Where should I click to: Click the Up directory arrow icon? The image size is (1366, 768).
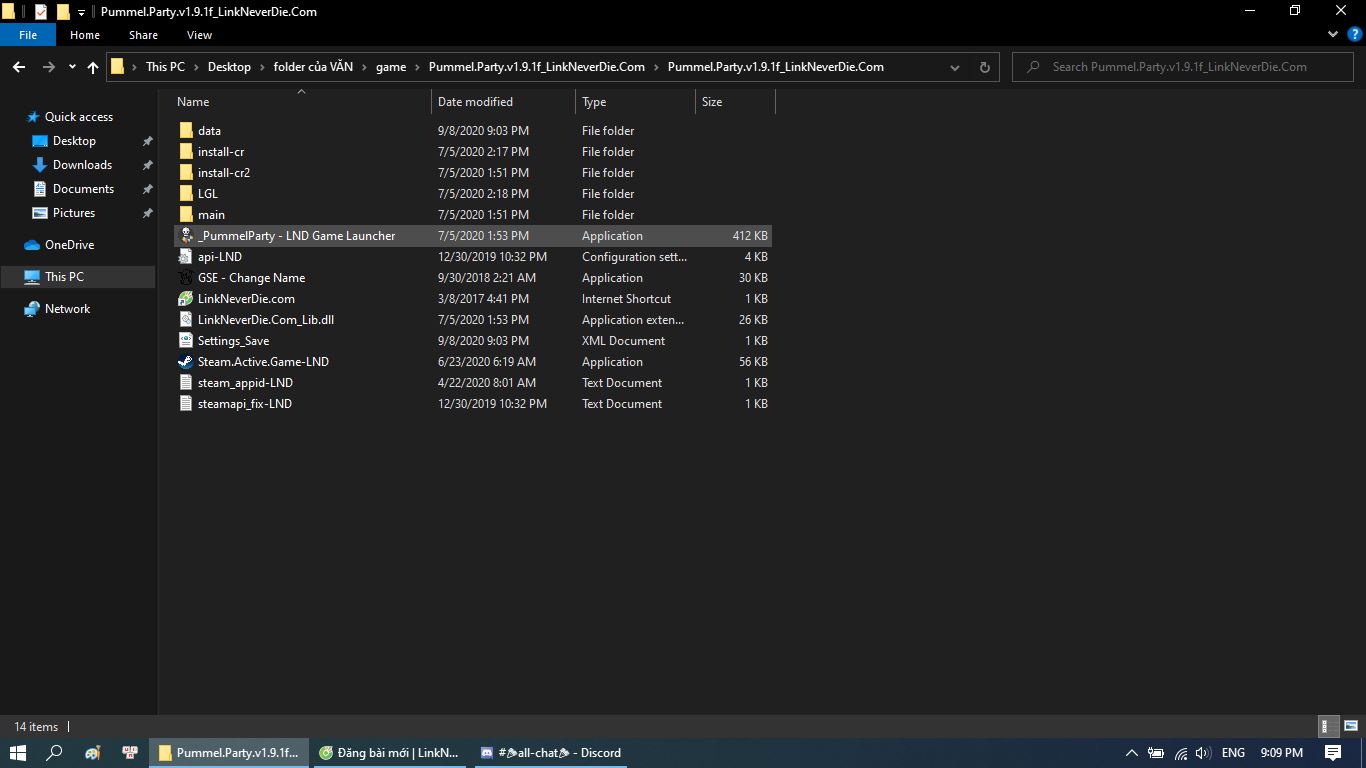pyautogui.click(x=93, y=67)
